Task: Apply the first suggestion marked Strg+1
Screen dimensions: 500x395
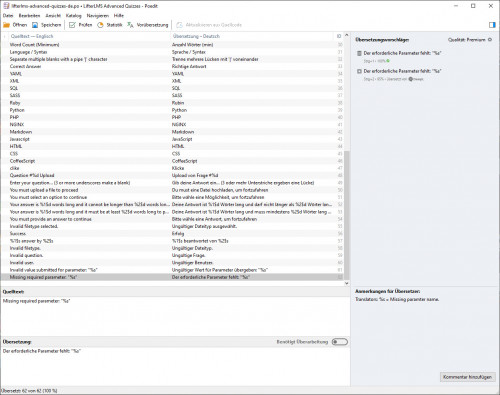Action: tap(402, 56)
